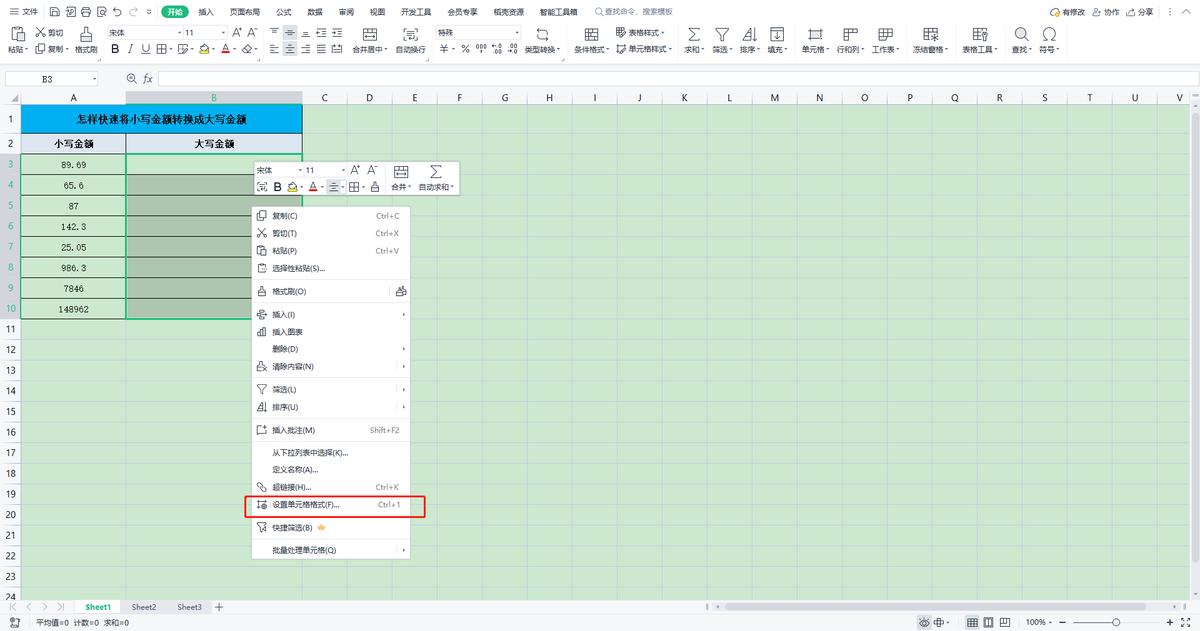This screenshot has height=631, width=1200.
Task: Pick the font color swatch
Action: click(x=226, y=48)
